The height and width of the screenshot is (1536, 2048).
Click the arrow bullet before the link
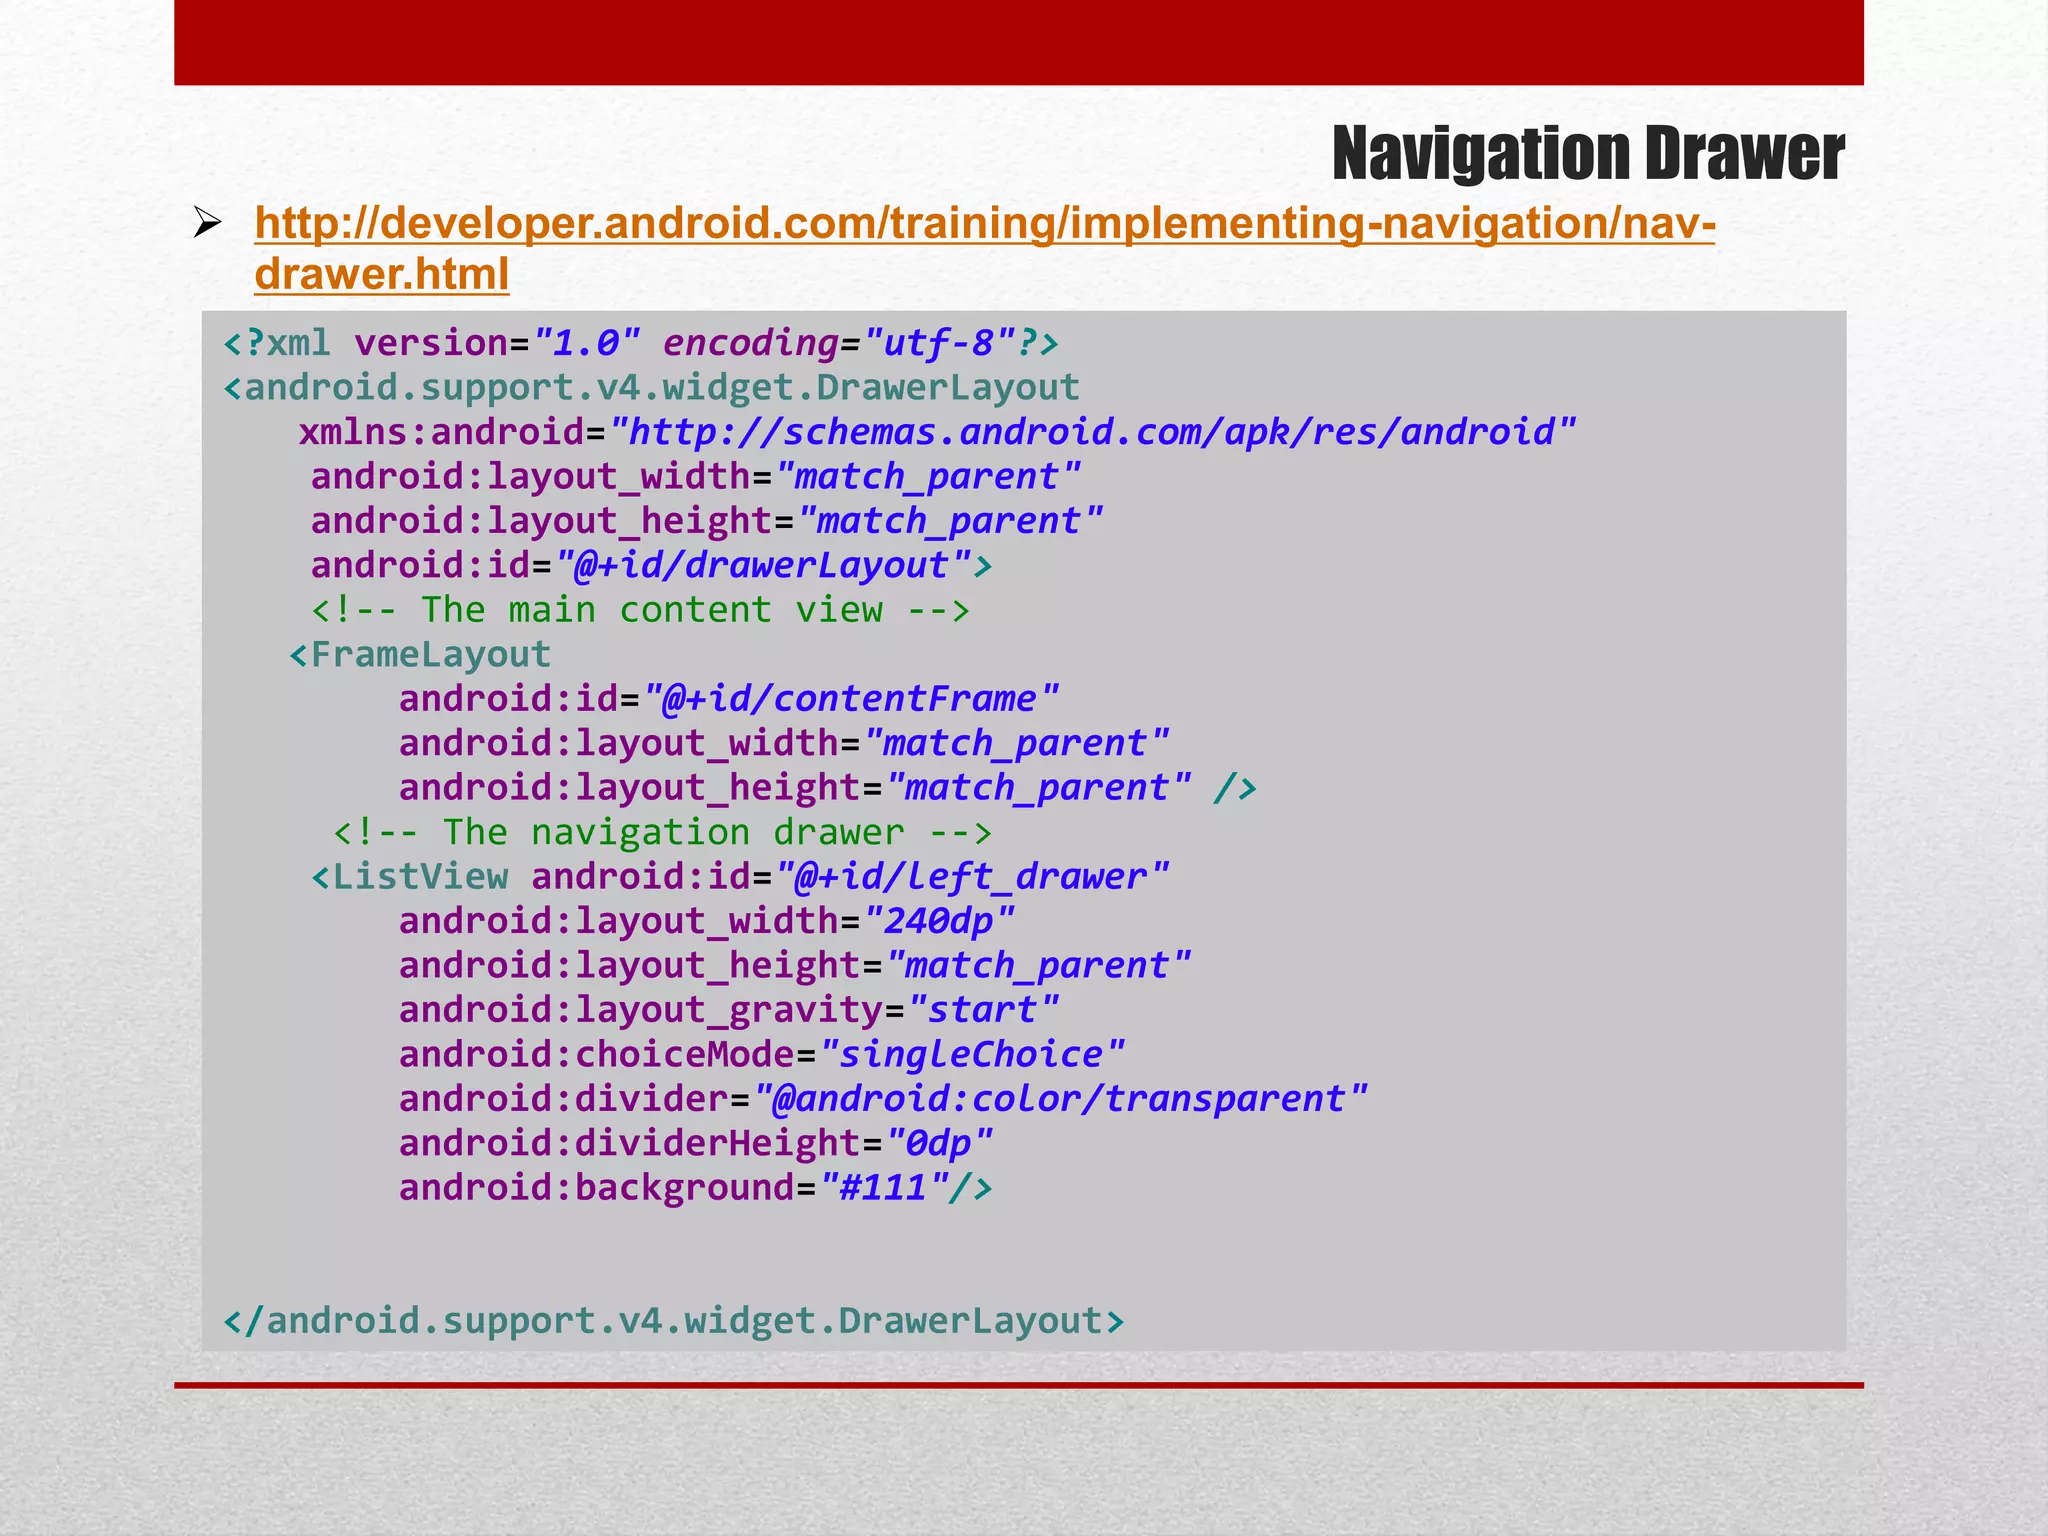click(208, 222)
